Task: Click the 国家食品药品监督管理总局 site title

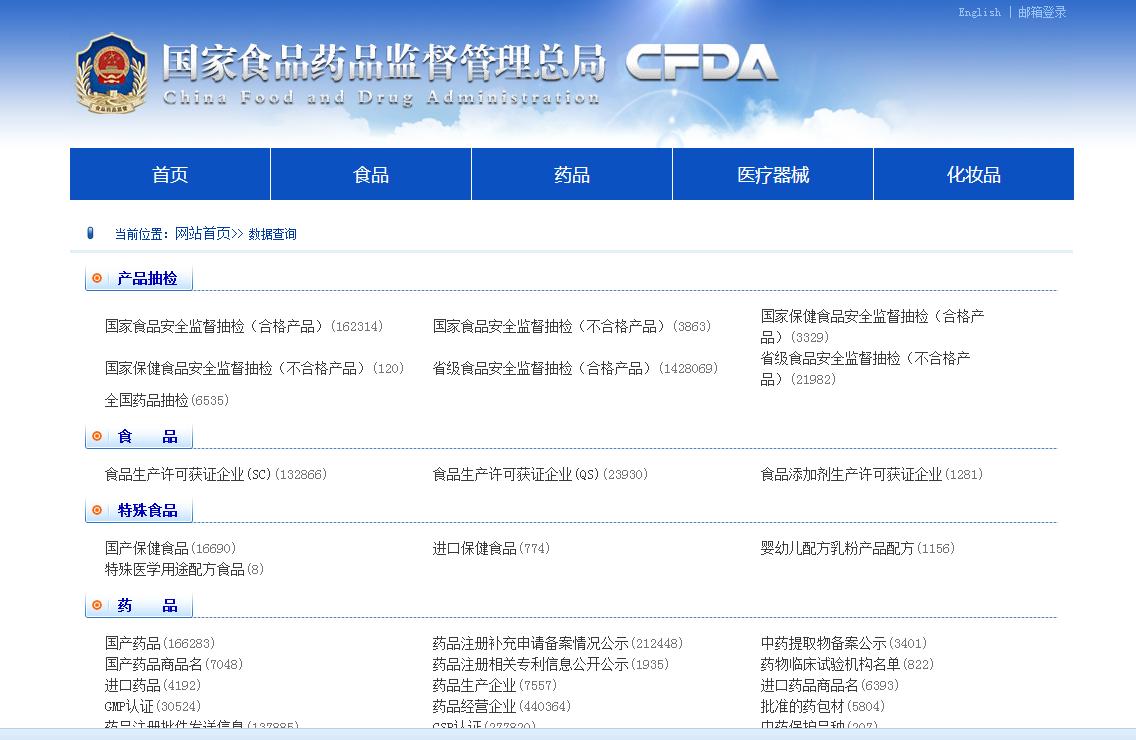Action: pyautogui.click(x=383, y=62)
